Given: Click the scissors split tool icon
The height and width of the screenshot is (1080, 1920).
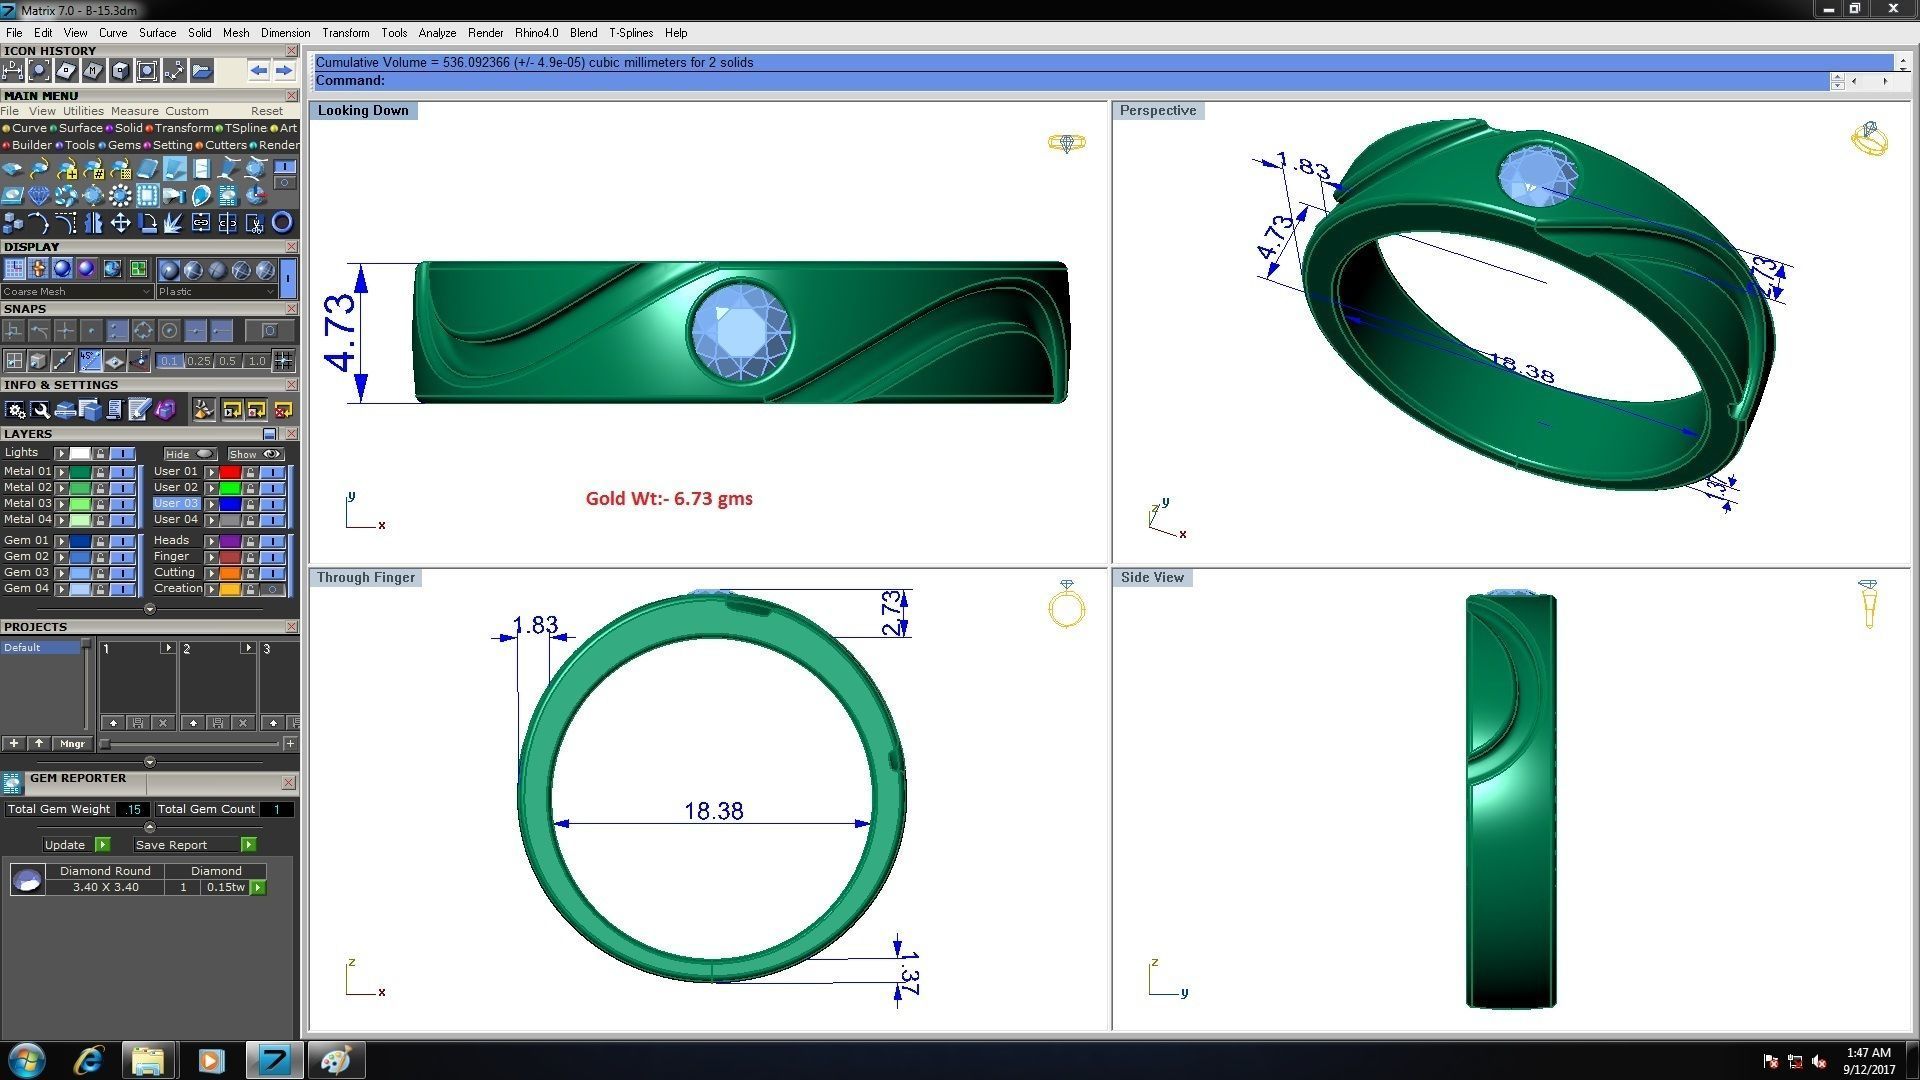Looking at the screenshot, I should 254,223.
